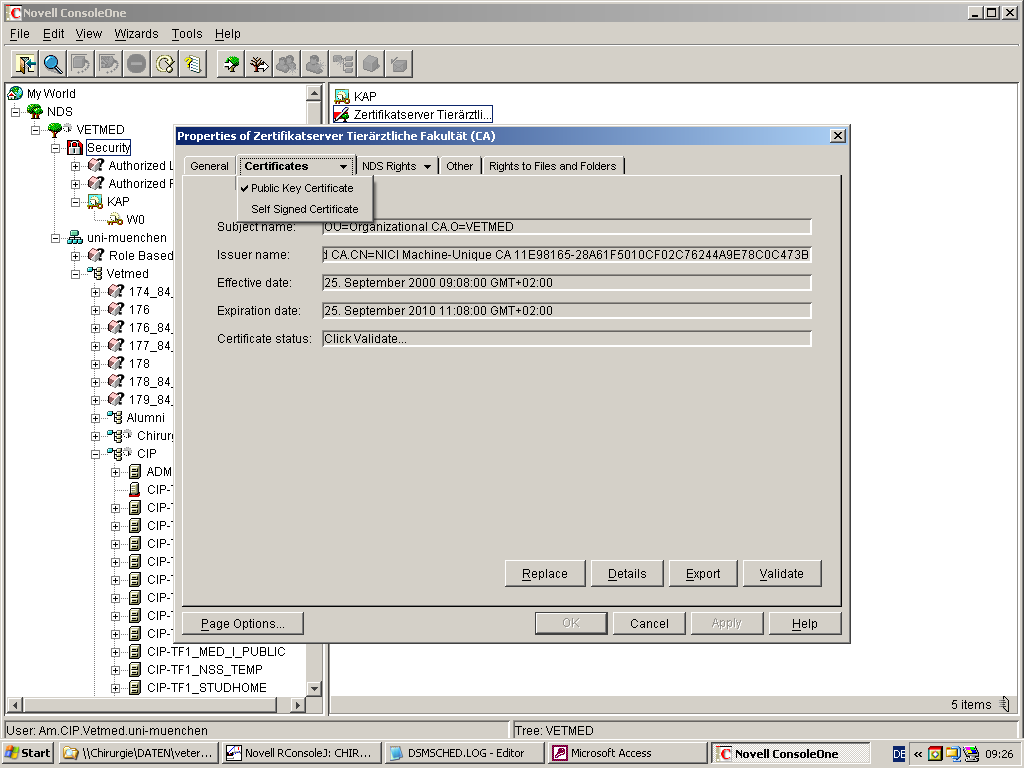Click inside the Subject name field
The height and width of the screenshot is (768, 1024).
(x=567, y=227)
